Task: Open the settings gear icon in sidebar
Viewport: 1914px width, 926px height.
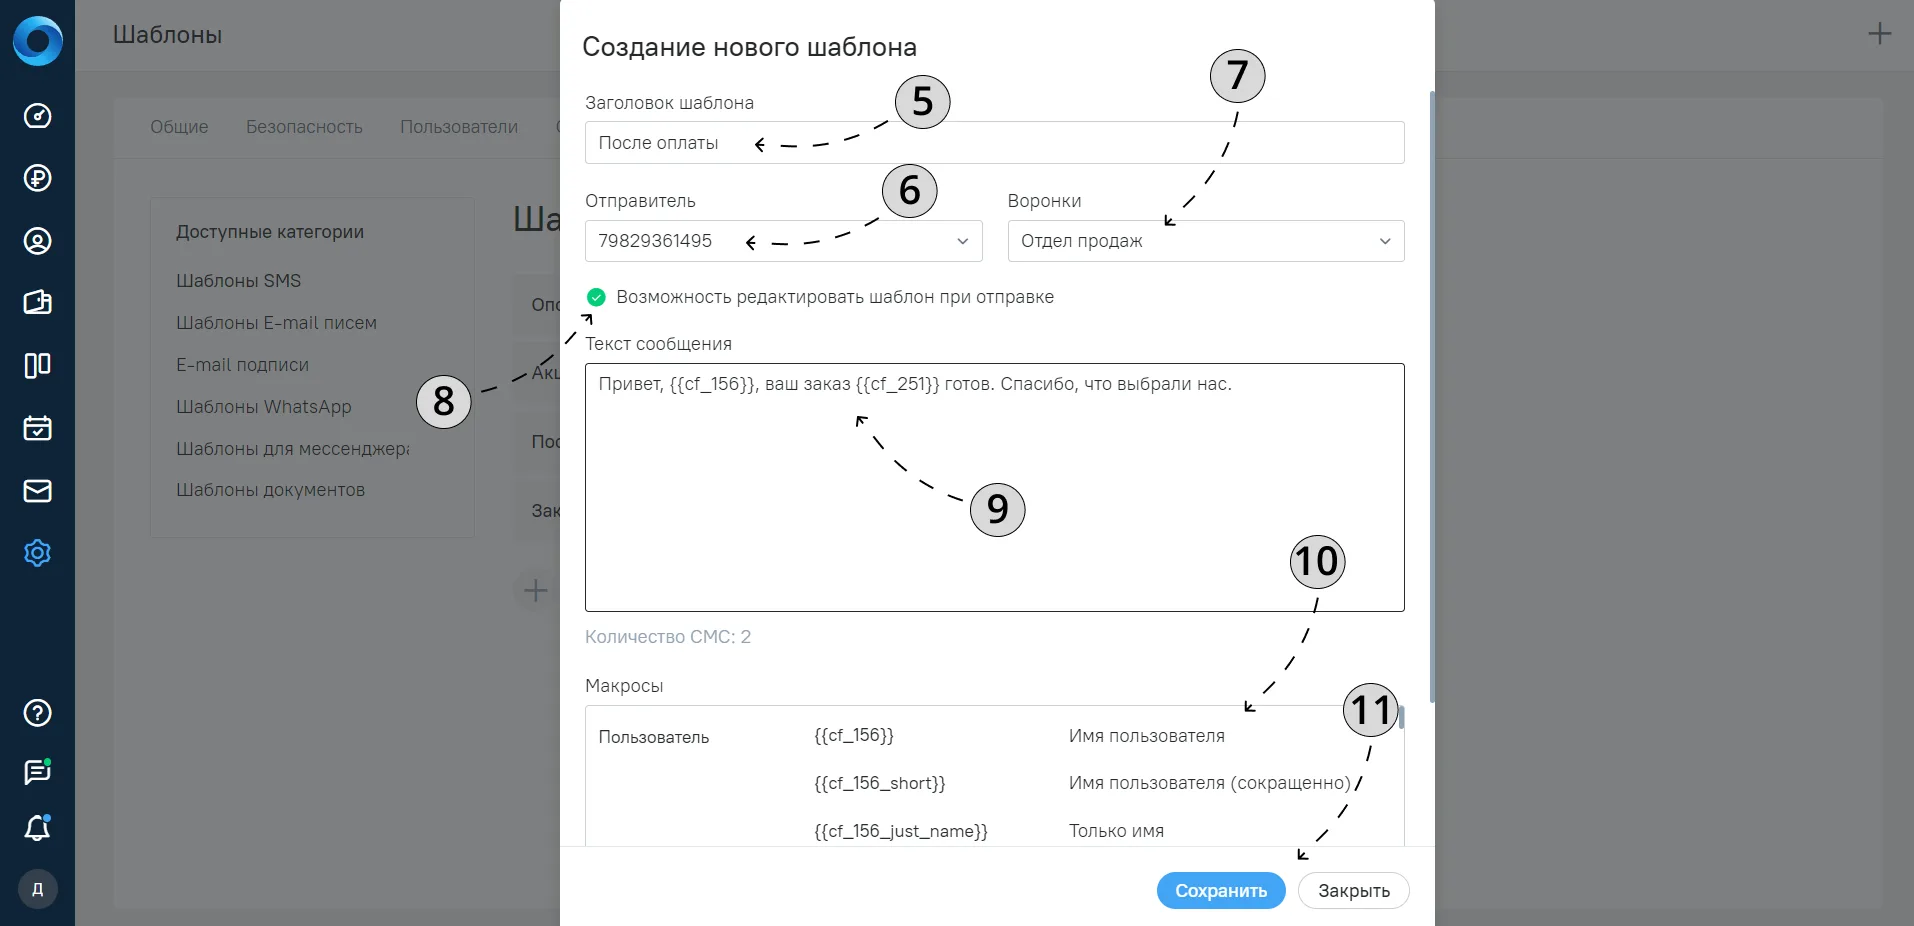Action: click(x=37, y=553)
